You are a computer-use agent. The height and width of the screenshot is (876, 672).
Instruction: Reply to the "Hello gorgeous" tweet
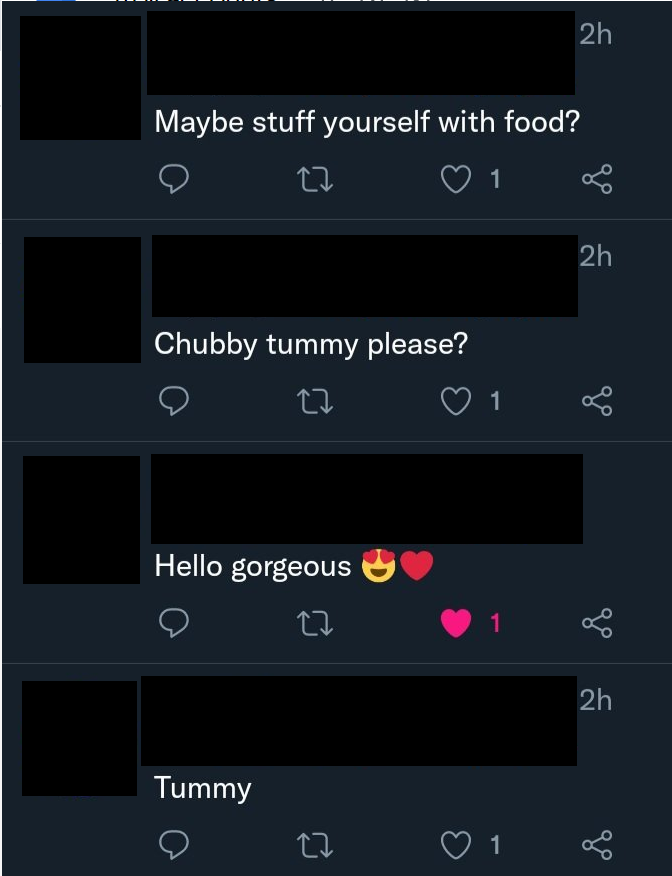click(175, 624)
